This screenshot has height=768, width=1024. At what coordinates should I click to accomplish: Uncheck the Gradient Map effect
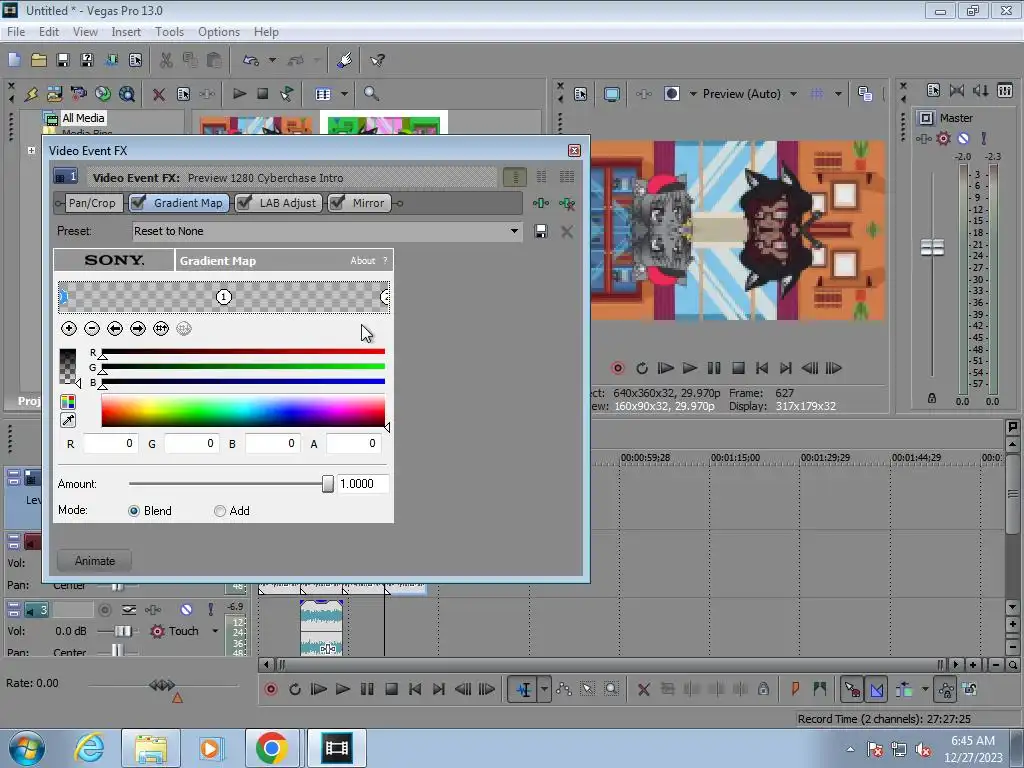[138, 203]
